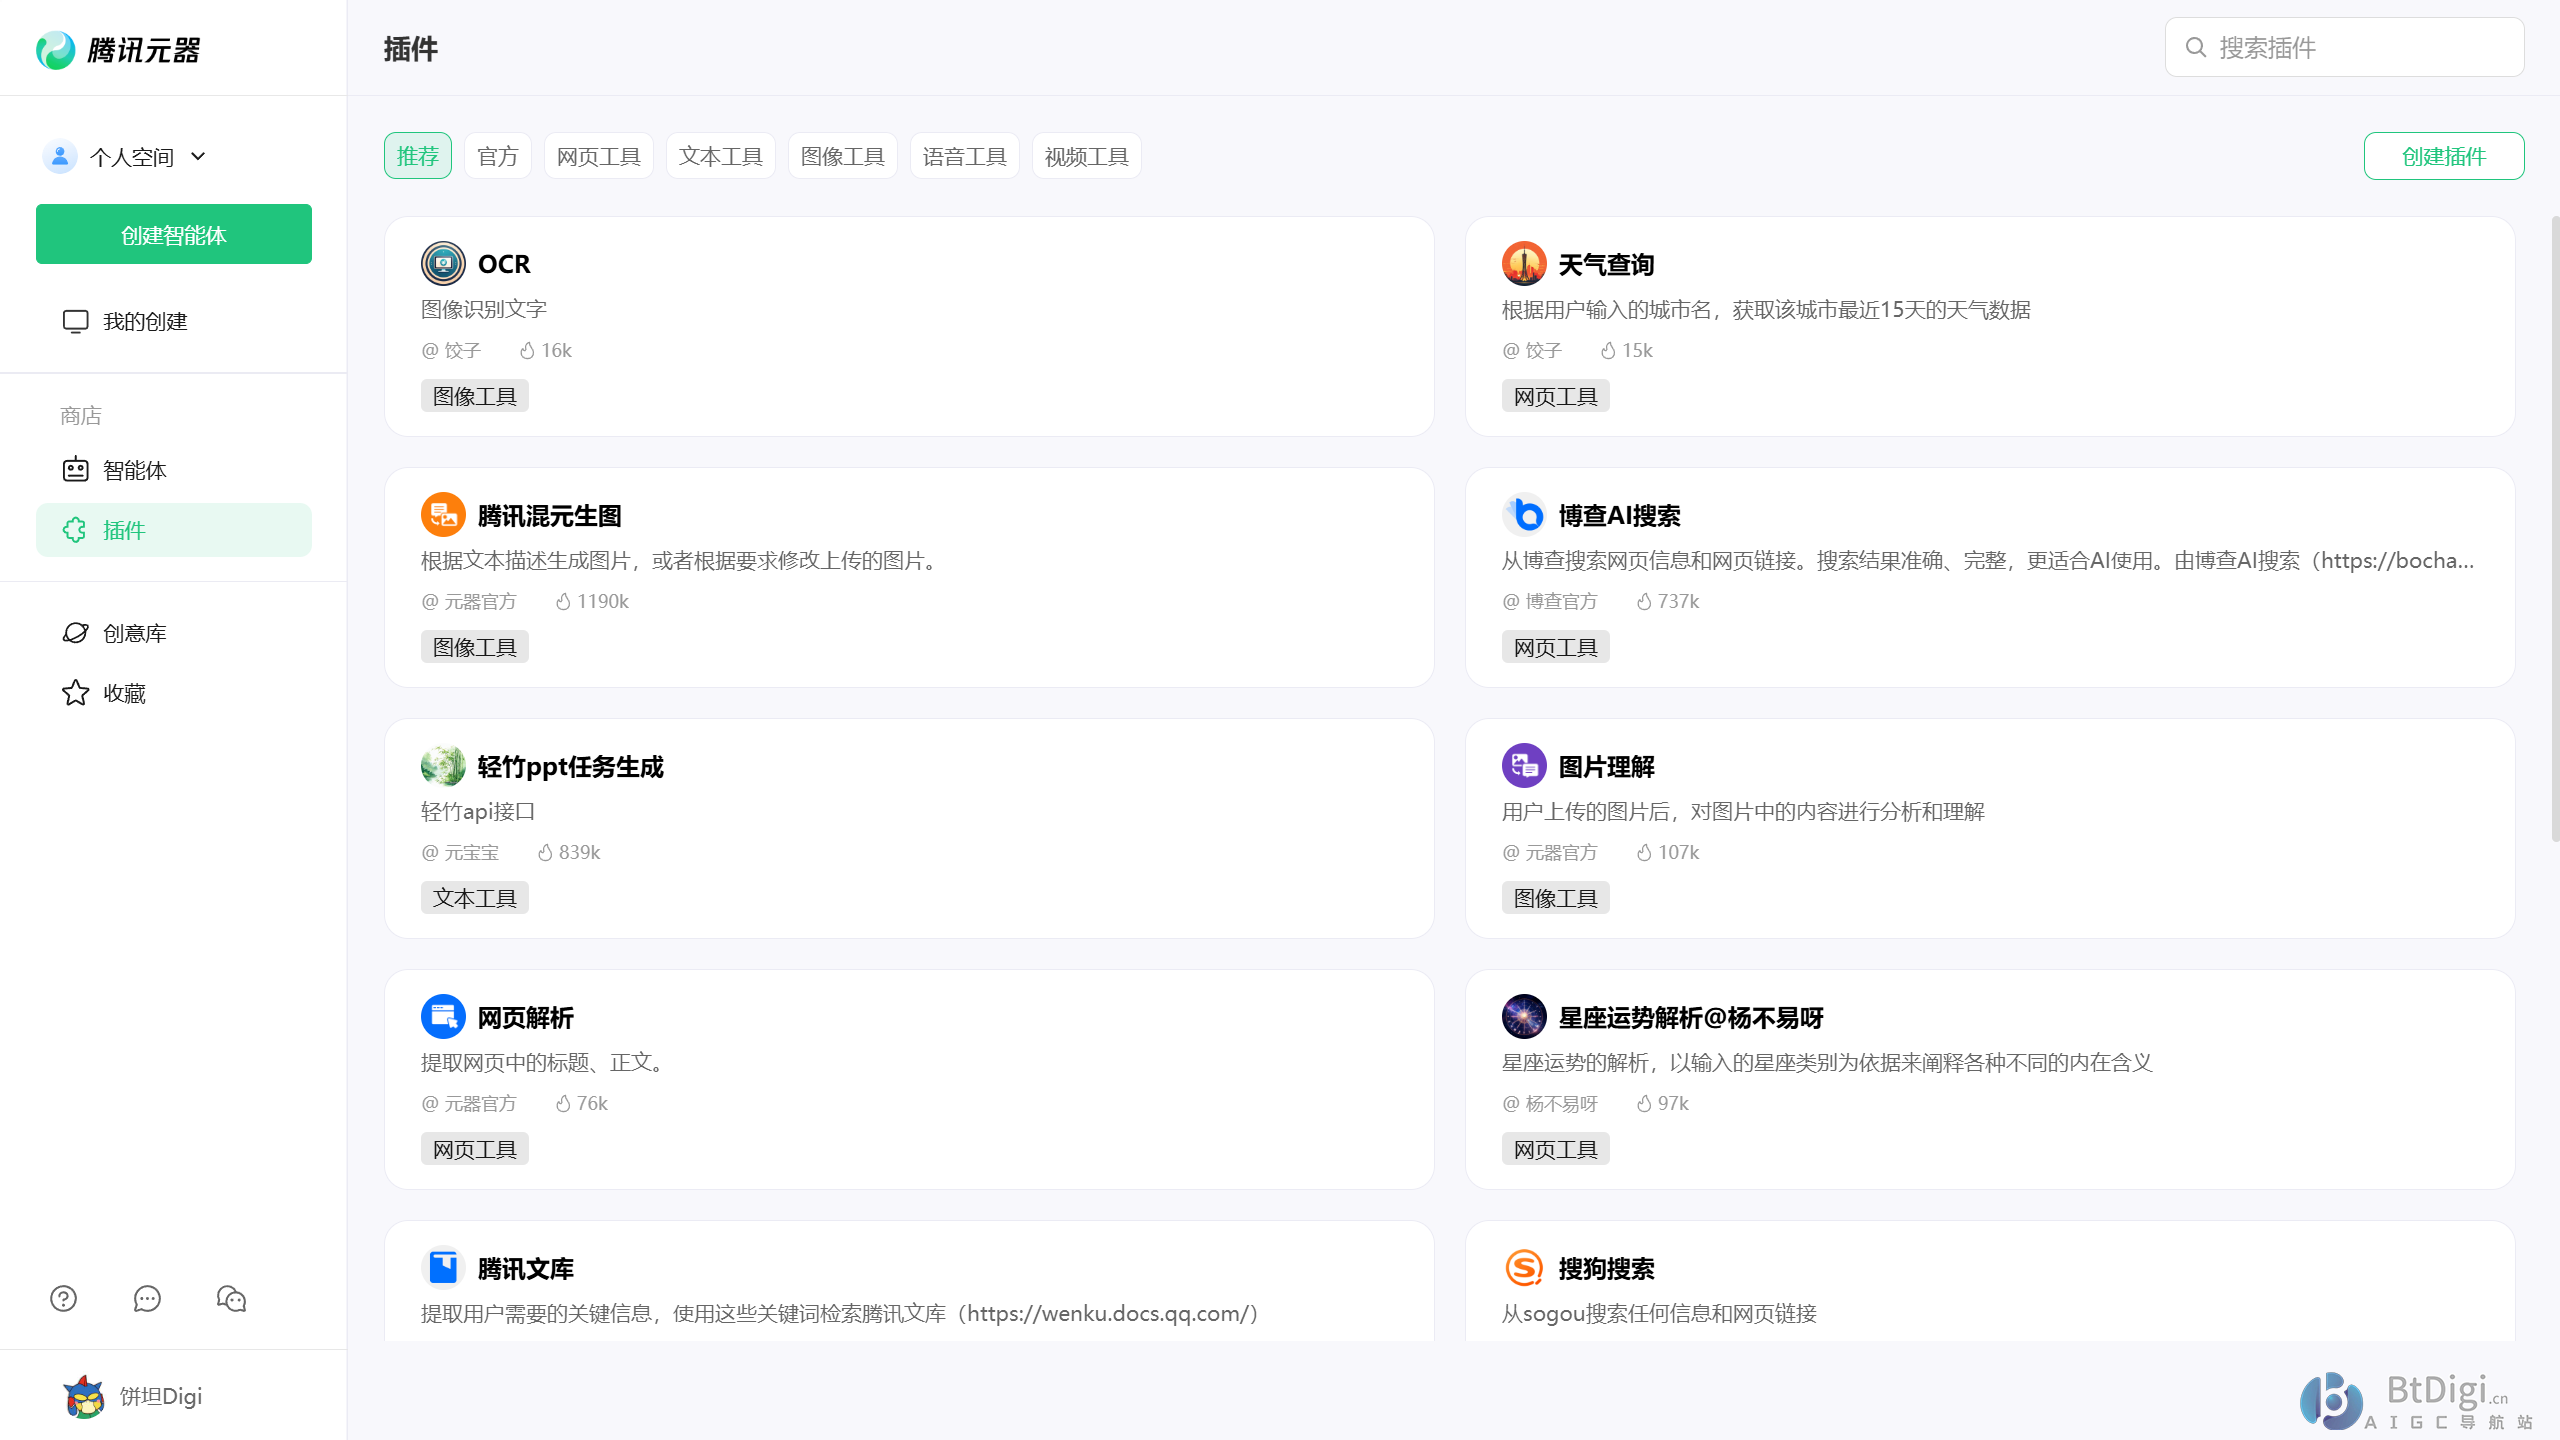
Task: Open 创意库 in the sidebar
Action: pyautogui.click(x=174, y=633)
